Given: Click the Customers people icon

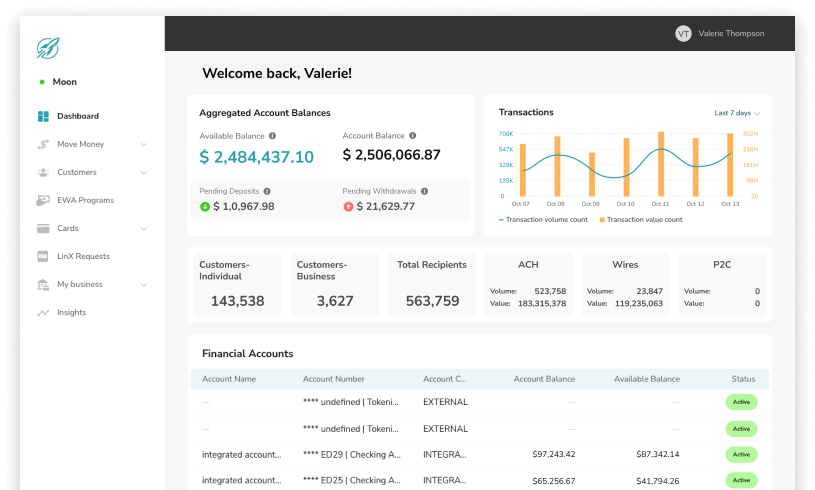Looking at the screenshot, I should coord(43,172).
